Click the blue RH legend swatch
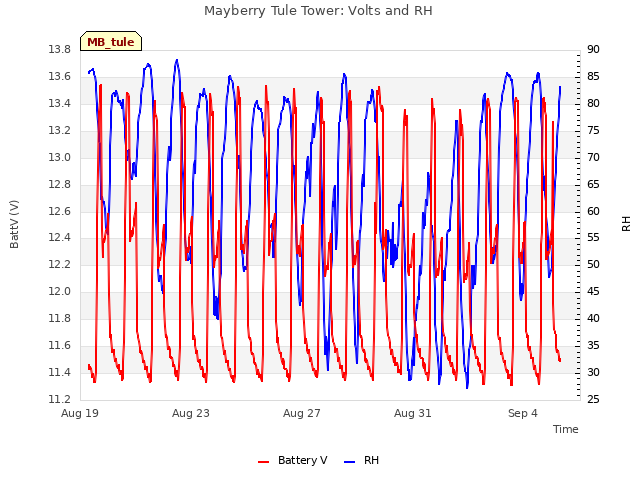The width and height of the screenshot is (640, 480). (349, 462)
